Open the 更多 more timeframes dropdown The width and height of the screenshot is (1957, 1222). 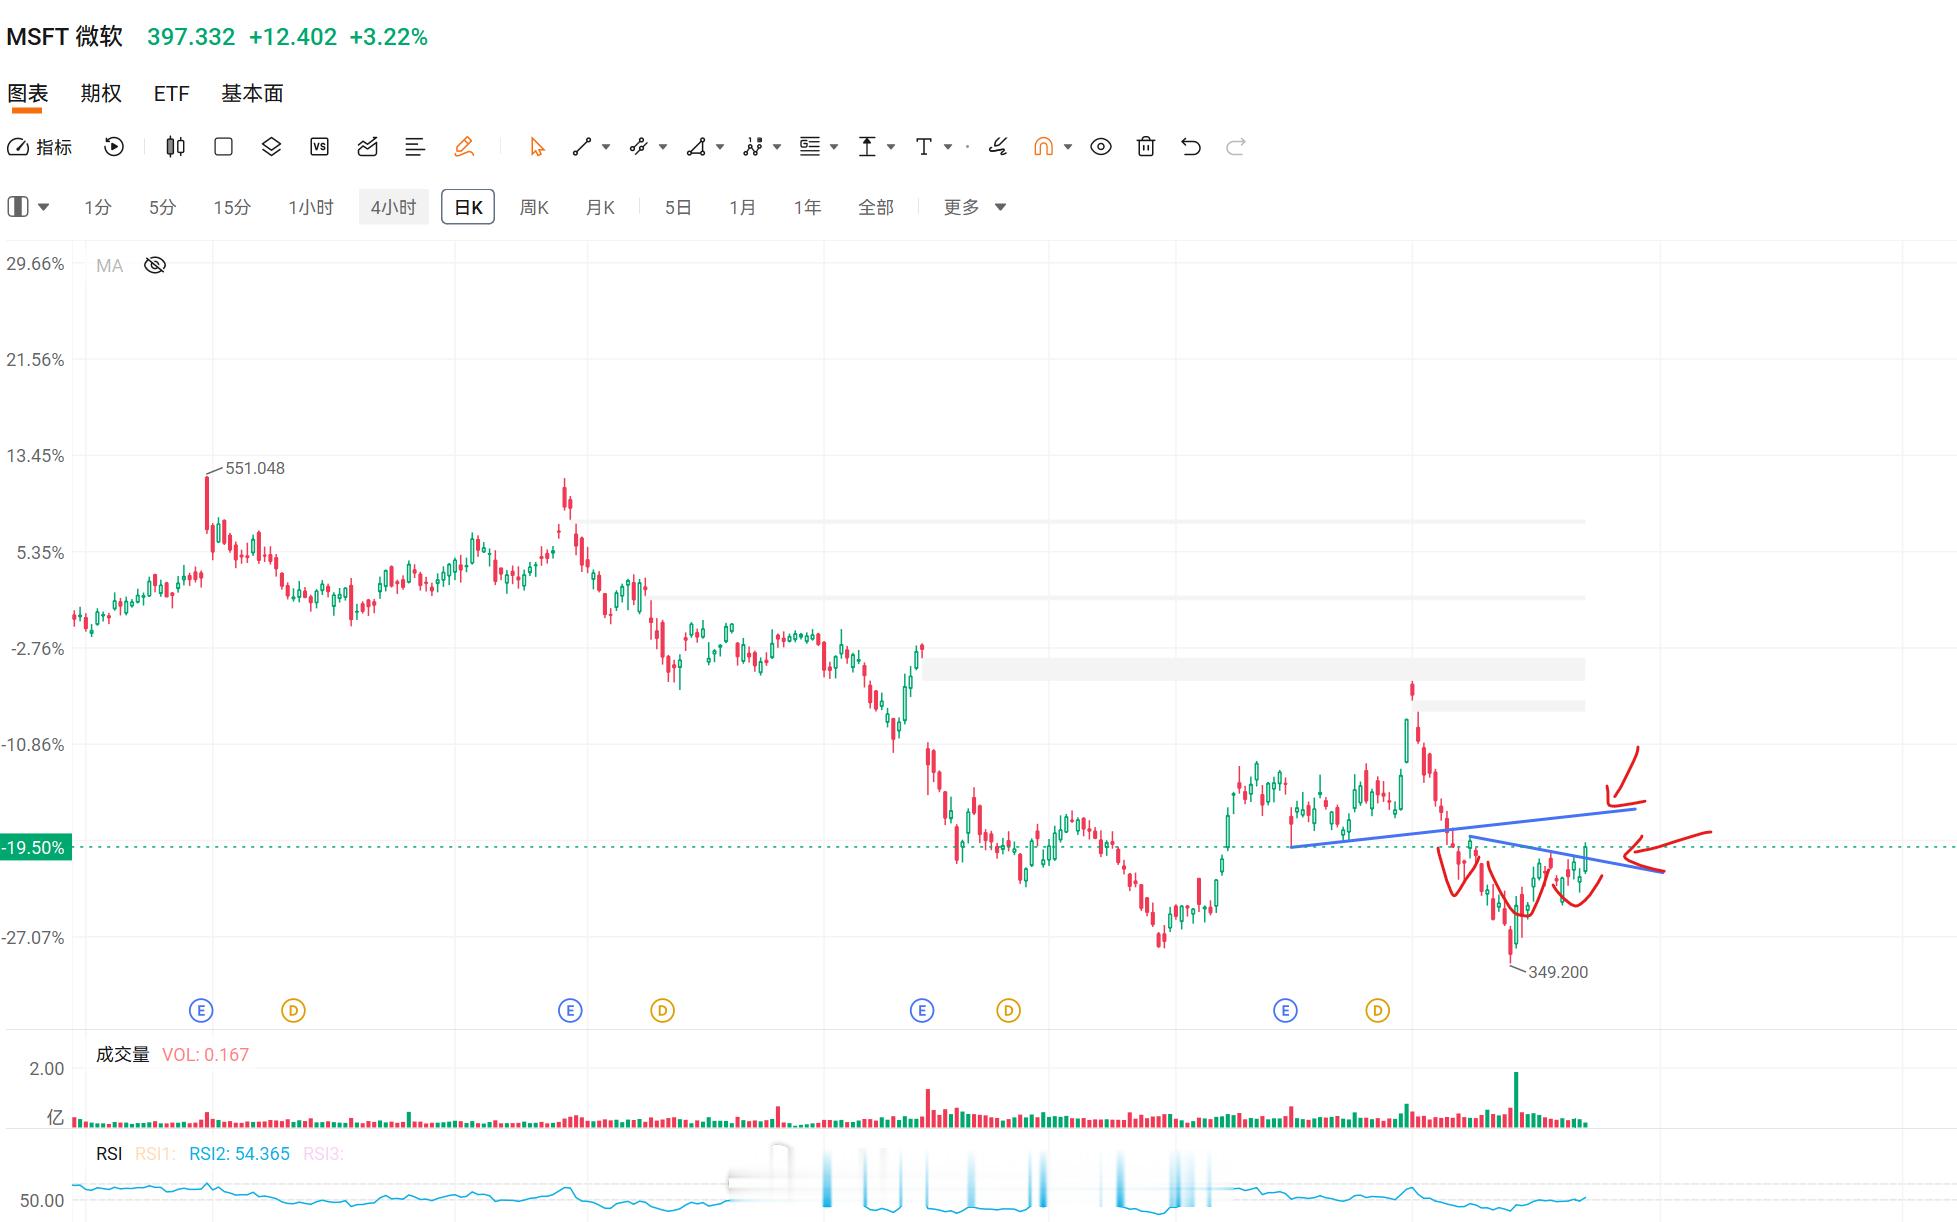click(x=974, y=207)
